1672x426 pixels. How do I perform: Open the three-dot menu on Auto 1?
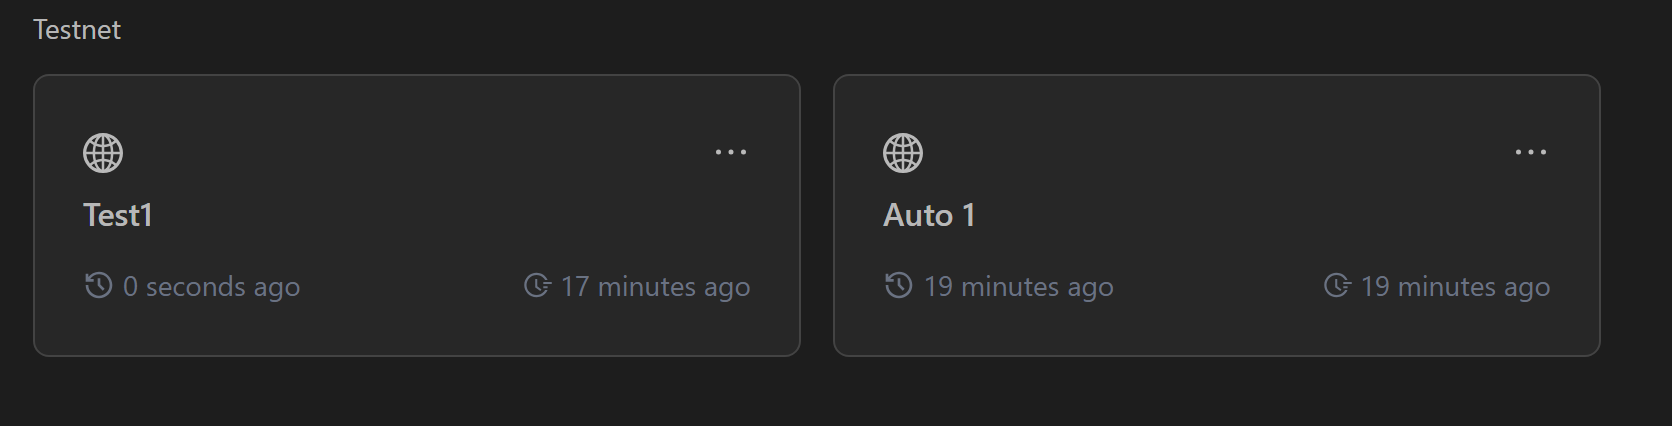point(1531,152)
